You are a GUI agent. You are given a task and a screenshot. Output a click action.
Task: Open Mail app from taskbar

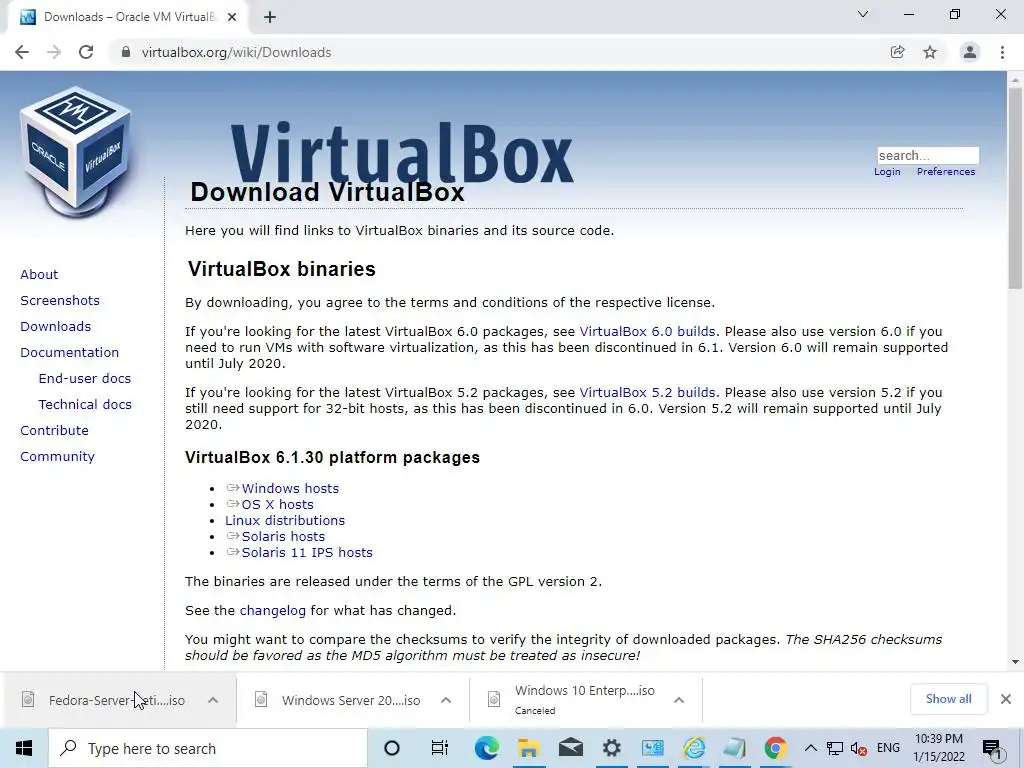pos(570,748)
